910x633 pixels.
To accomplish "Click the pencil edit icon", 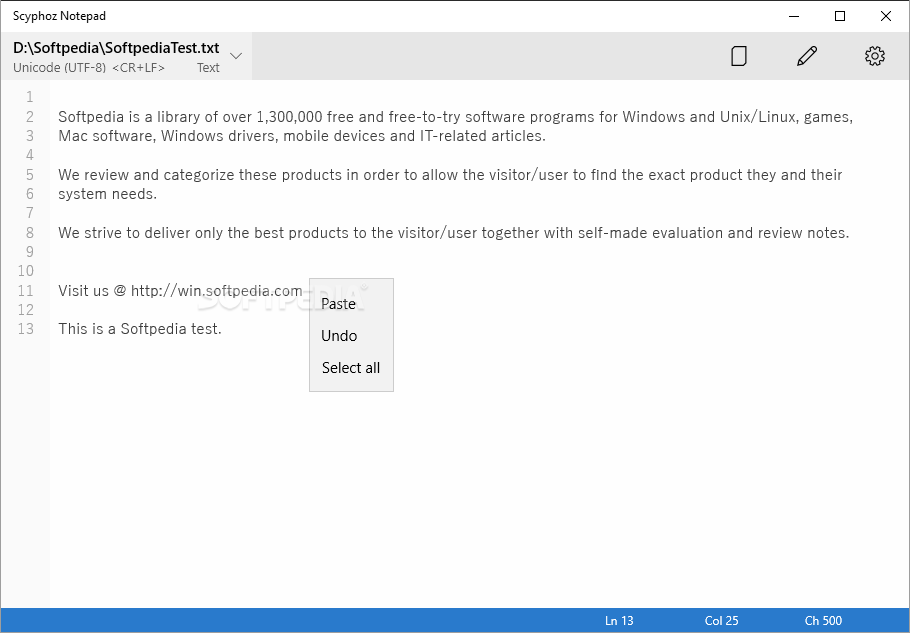I will pos(807,56).
